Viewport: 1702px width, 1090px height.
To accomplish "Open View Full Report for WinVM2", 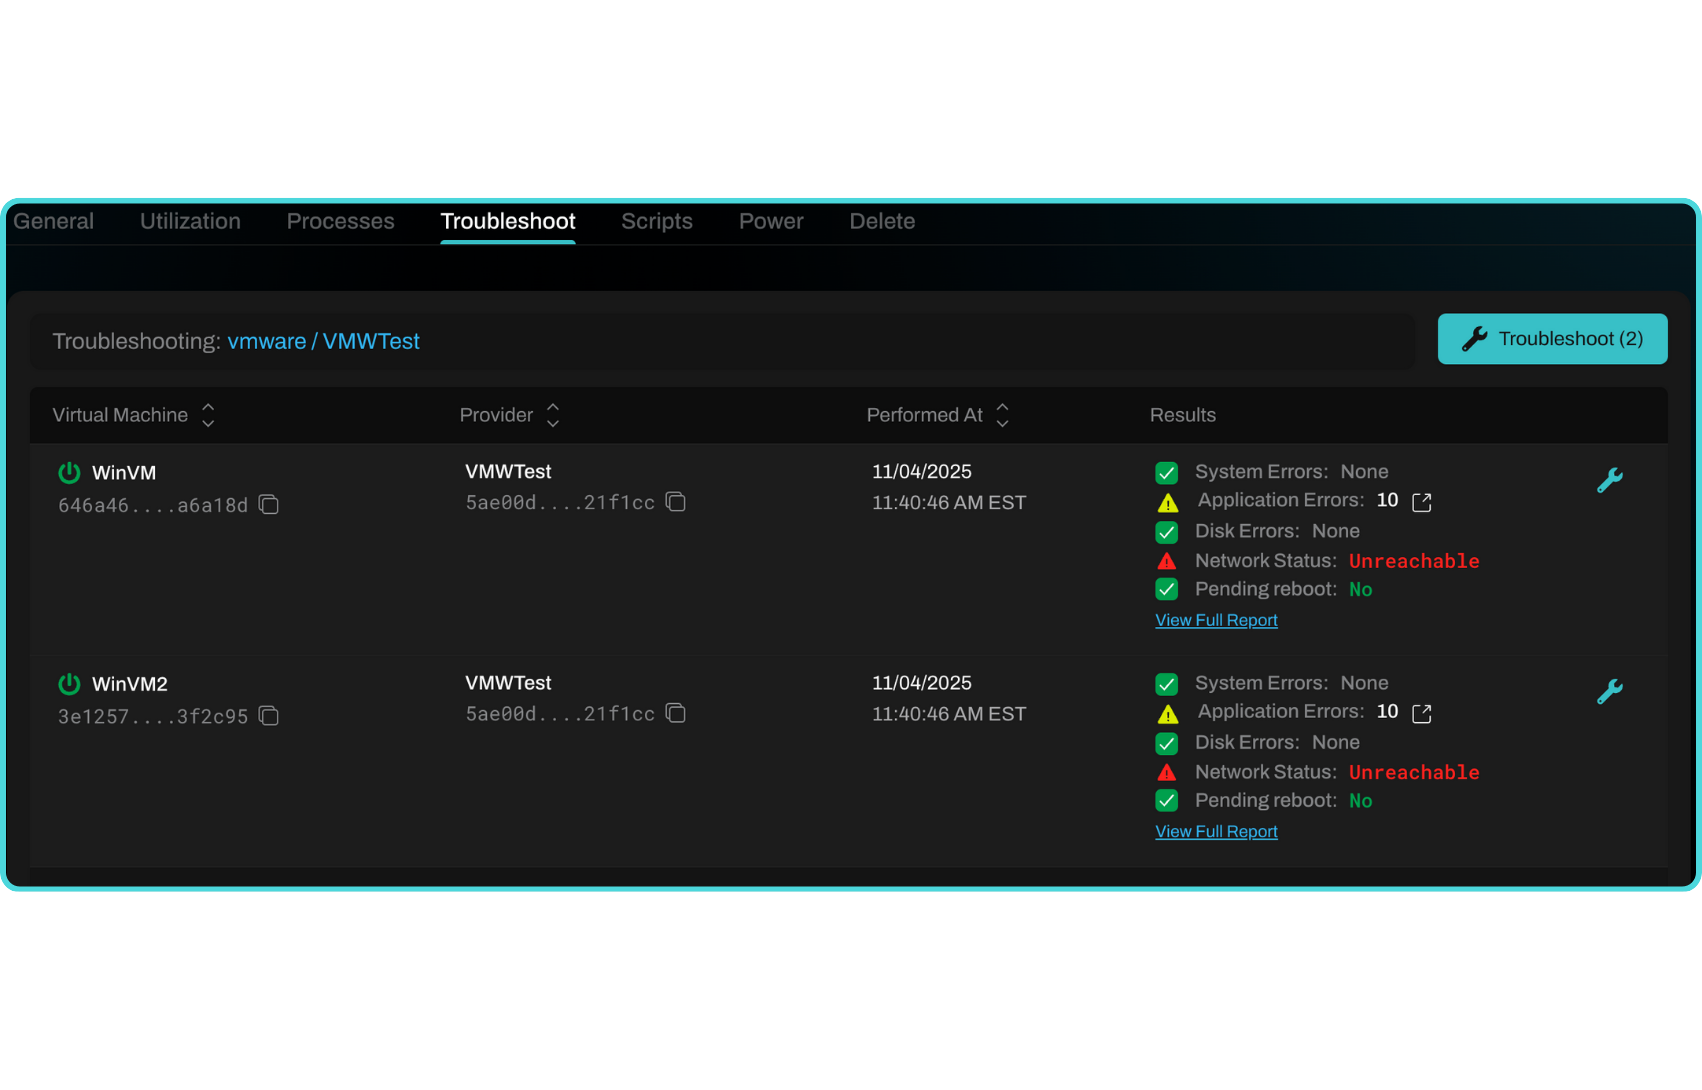I will 1216,831.
